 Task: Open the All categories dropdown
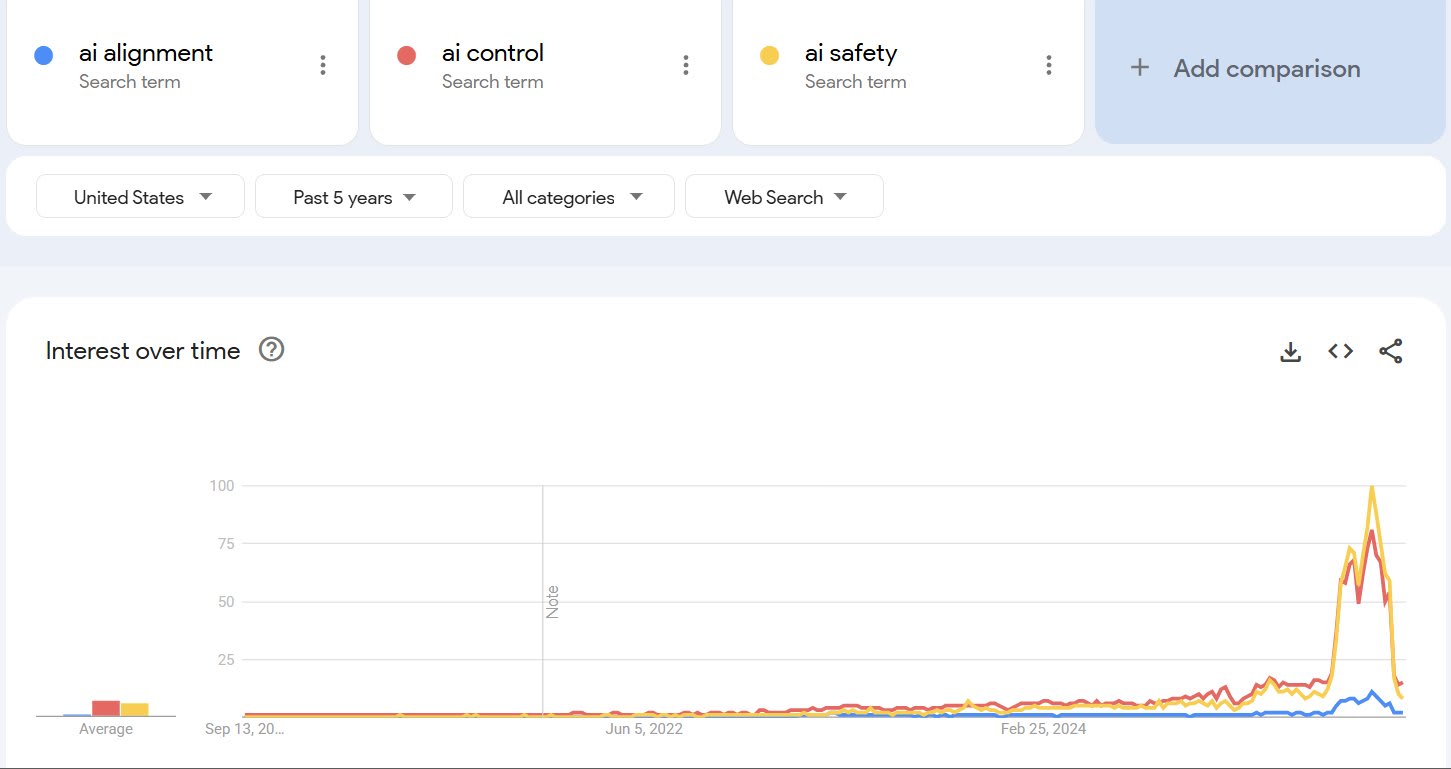569,197
